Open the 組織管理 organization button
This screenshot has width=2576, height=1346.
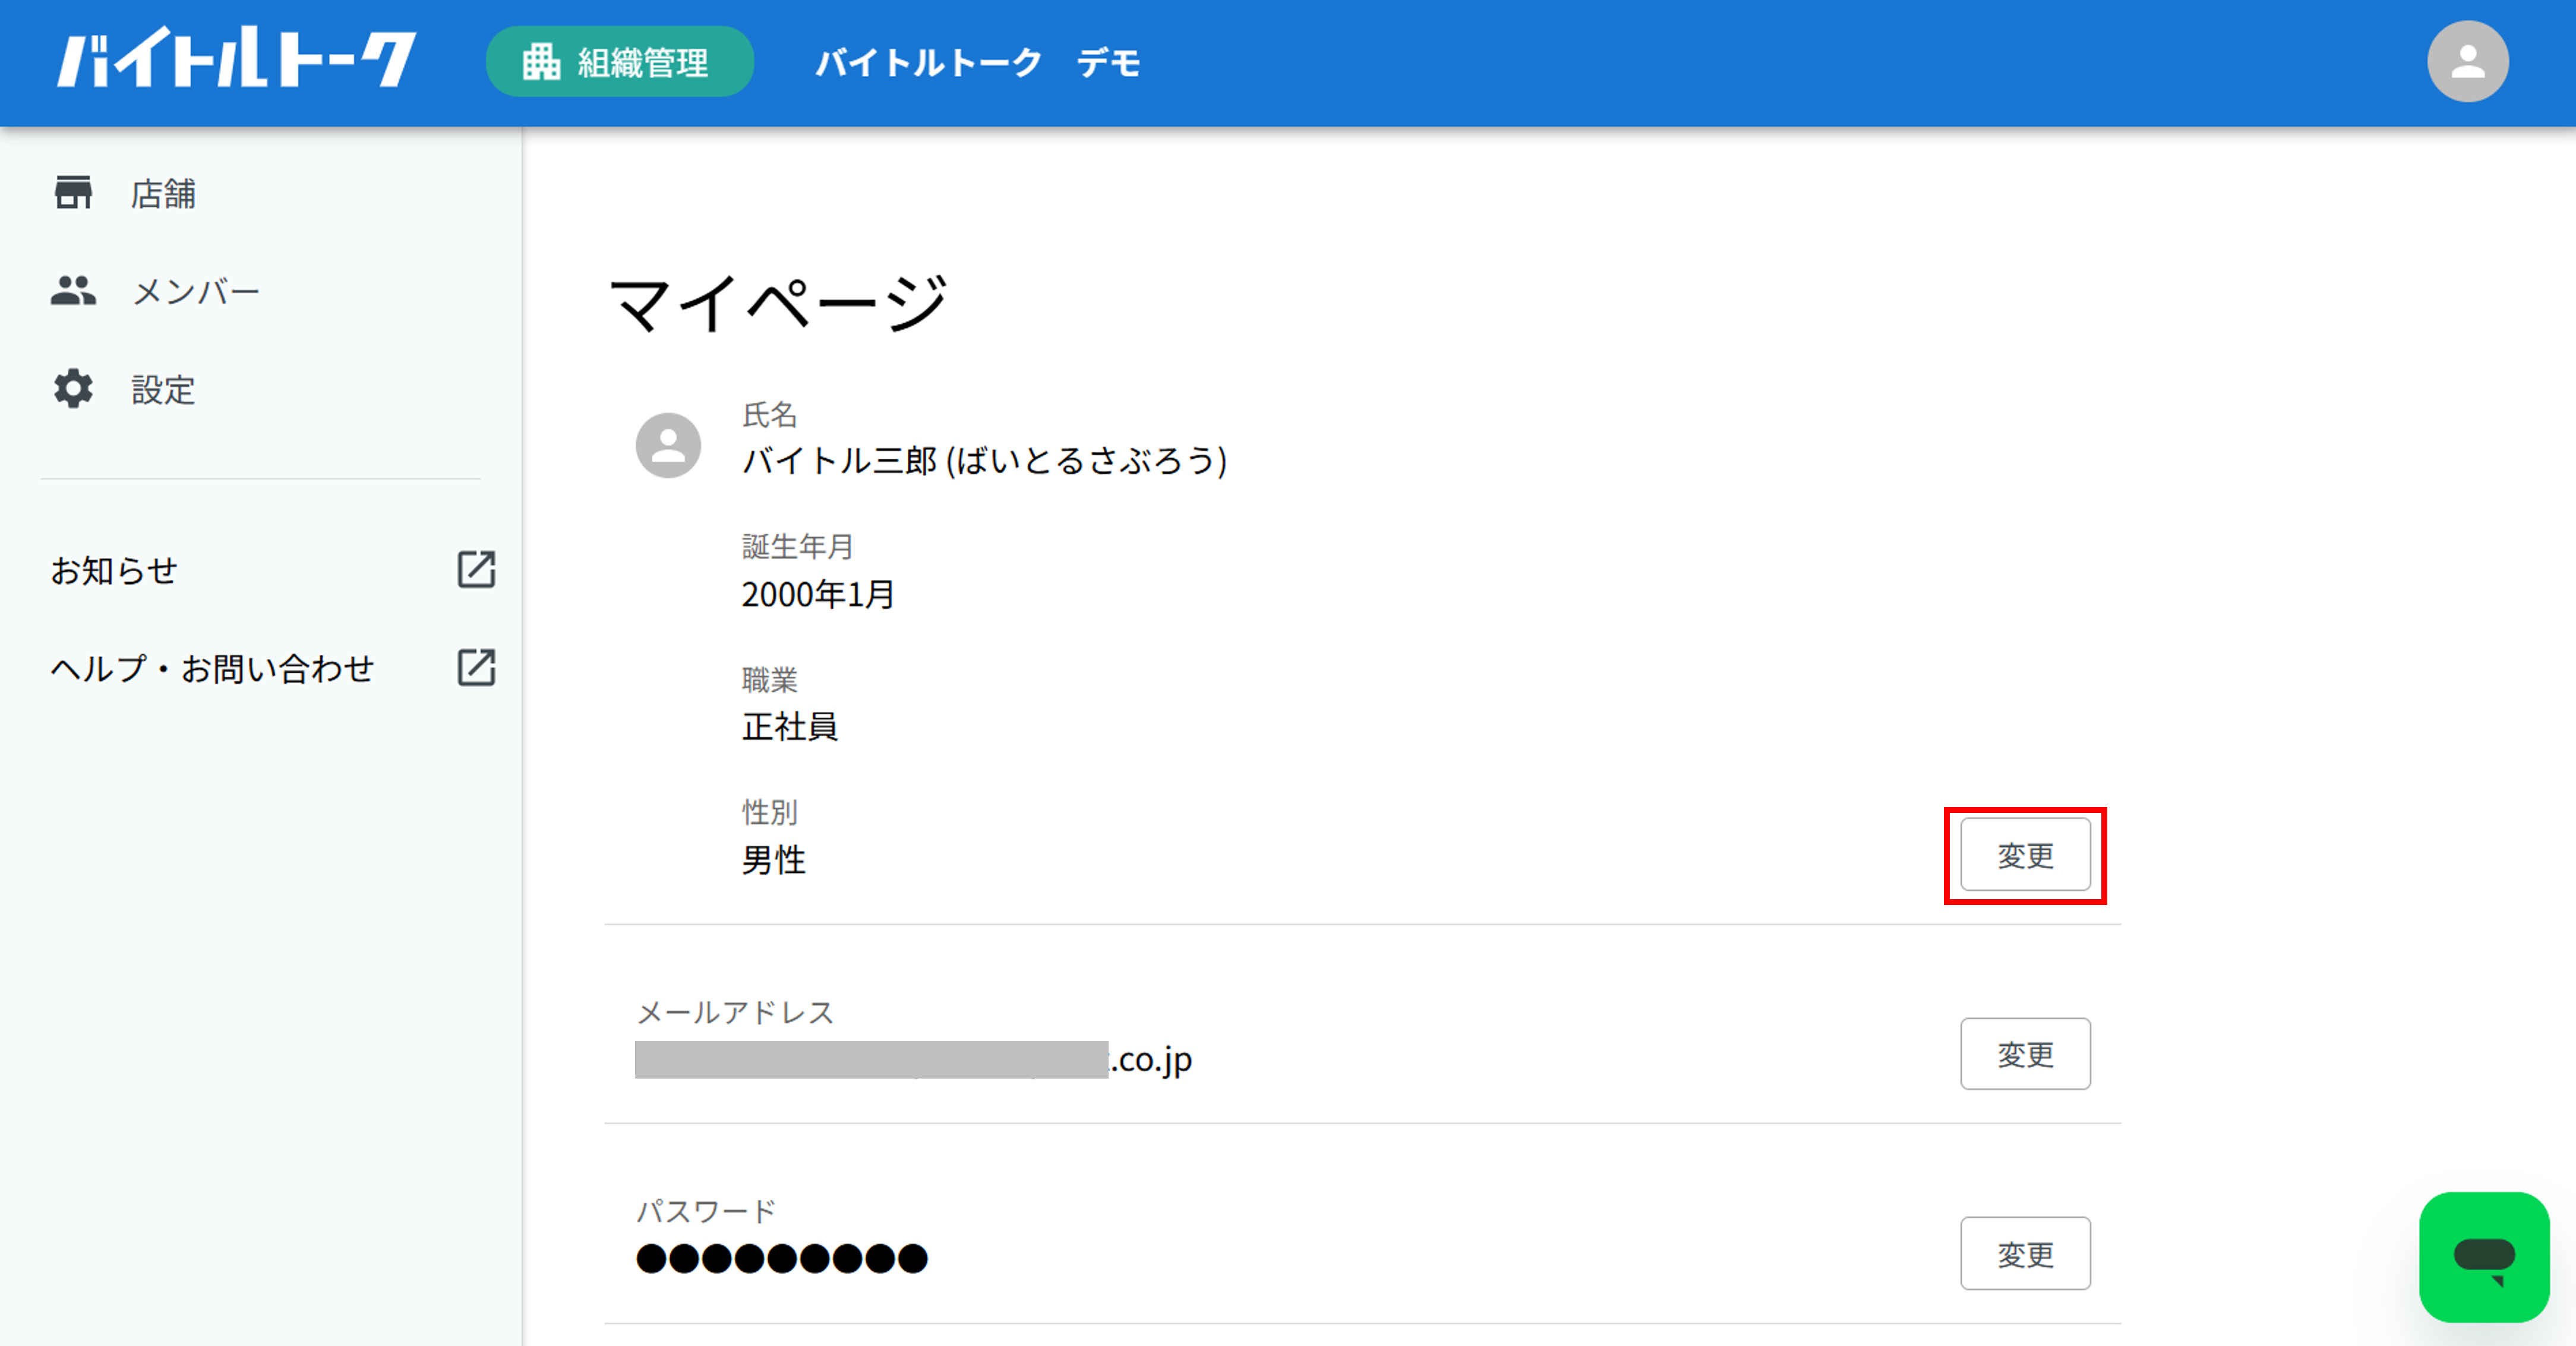click(620, 62)
